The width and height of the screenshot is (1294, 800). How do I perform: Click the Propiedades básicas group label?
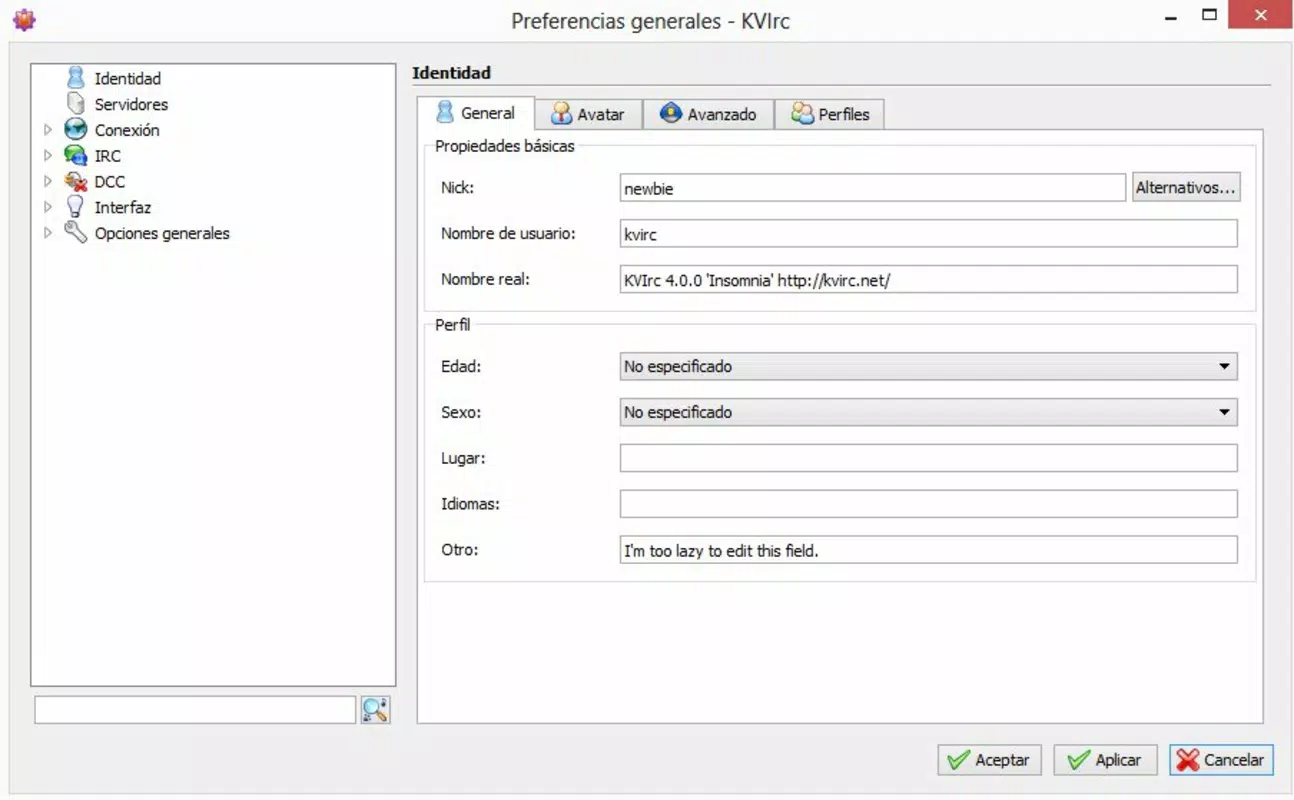(x=505, y=146)
